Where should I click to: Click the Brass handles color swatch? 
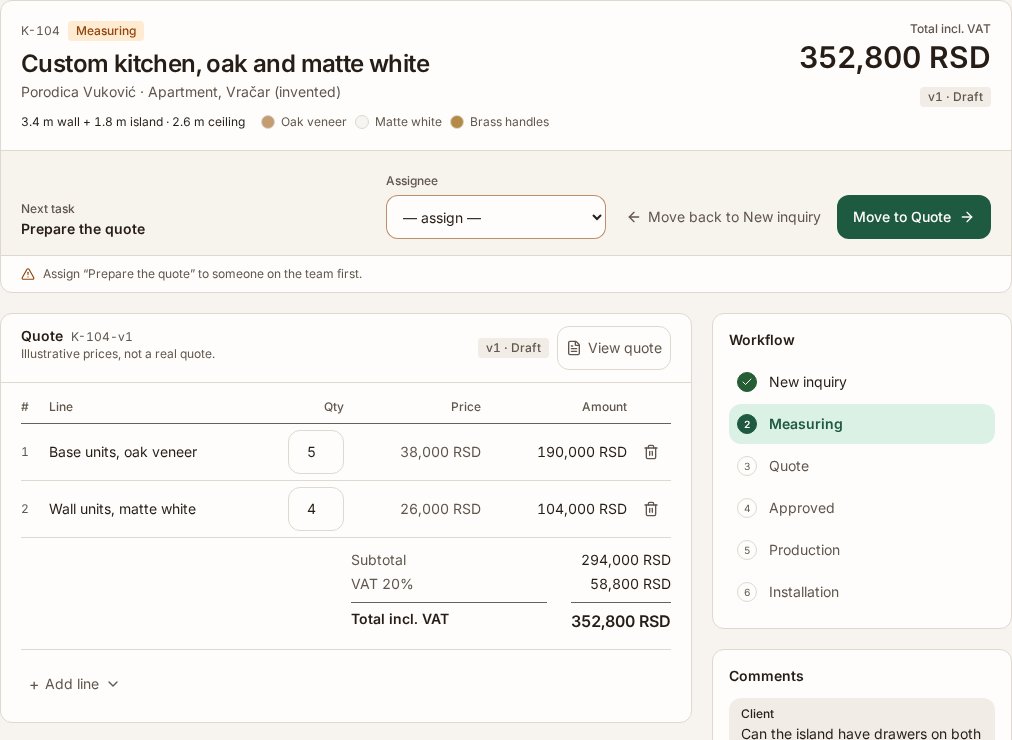(x=457, y=122)
